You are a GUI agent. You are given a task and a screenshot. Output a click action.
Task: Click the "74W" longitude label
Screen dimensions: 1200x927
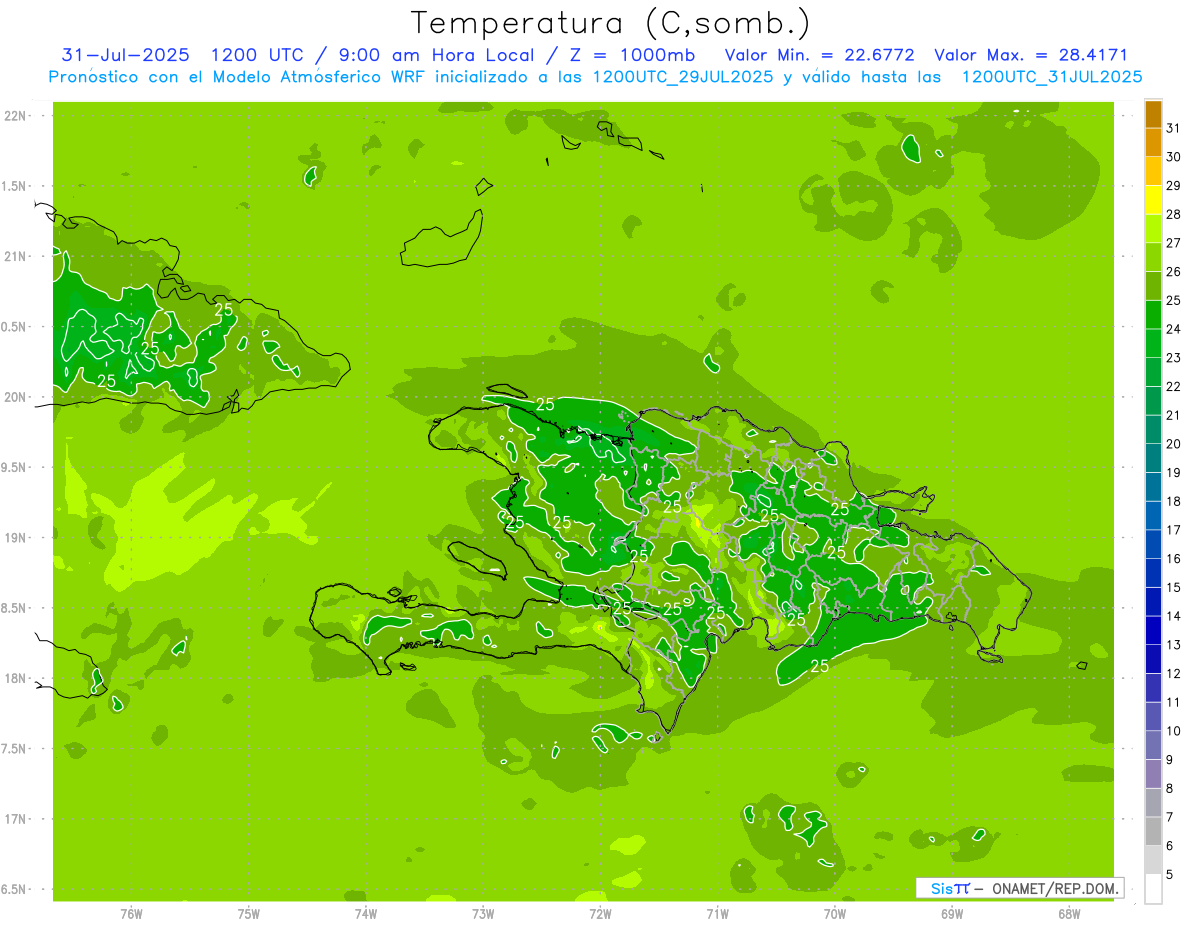click(366, 914)
